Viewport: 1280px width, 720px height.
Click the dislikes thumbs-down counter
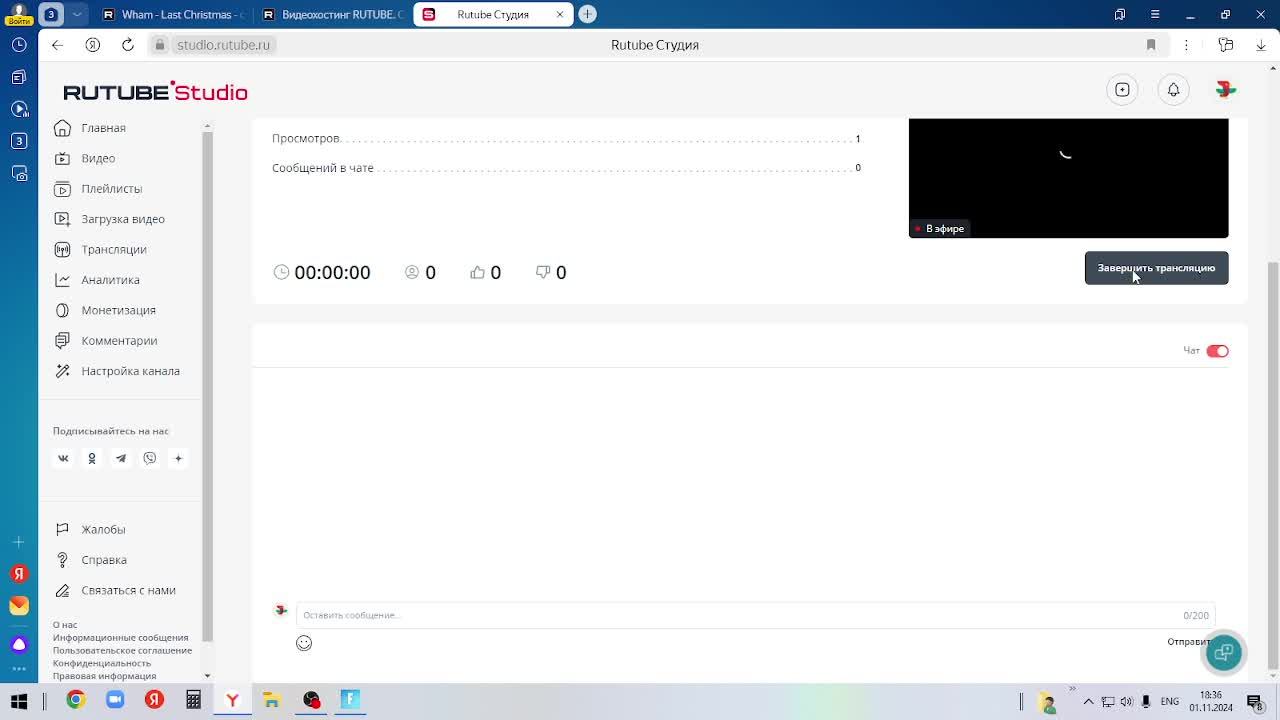coord(551,272)
